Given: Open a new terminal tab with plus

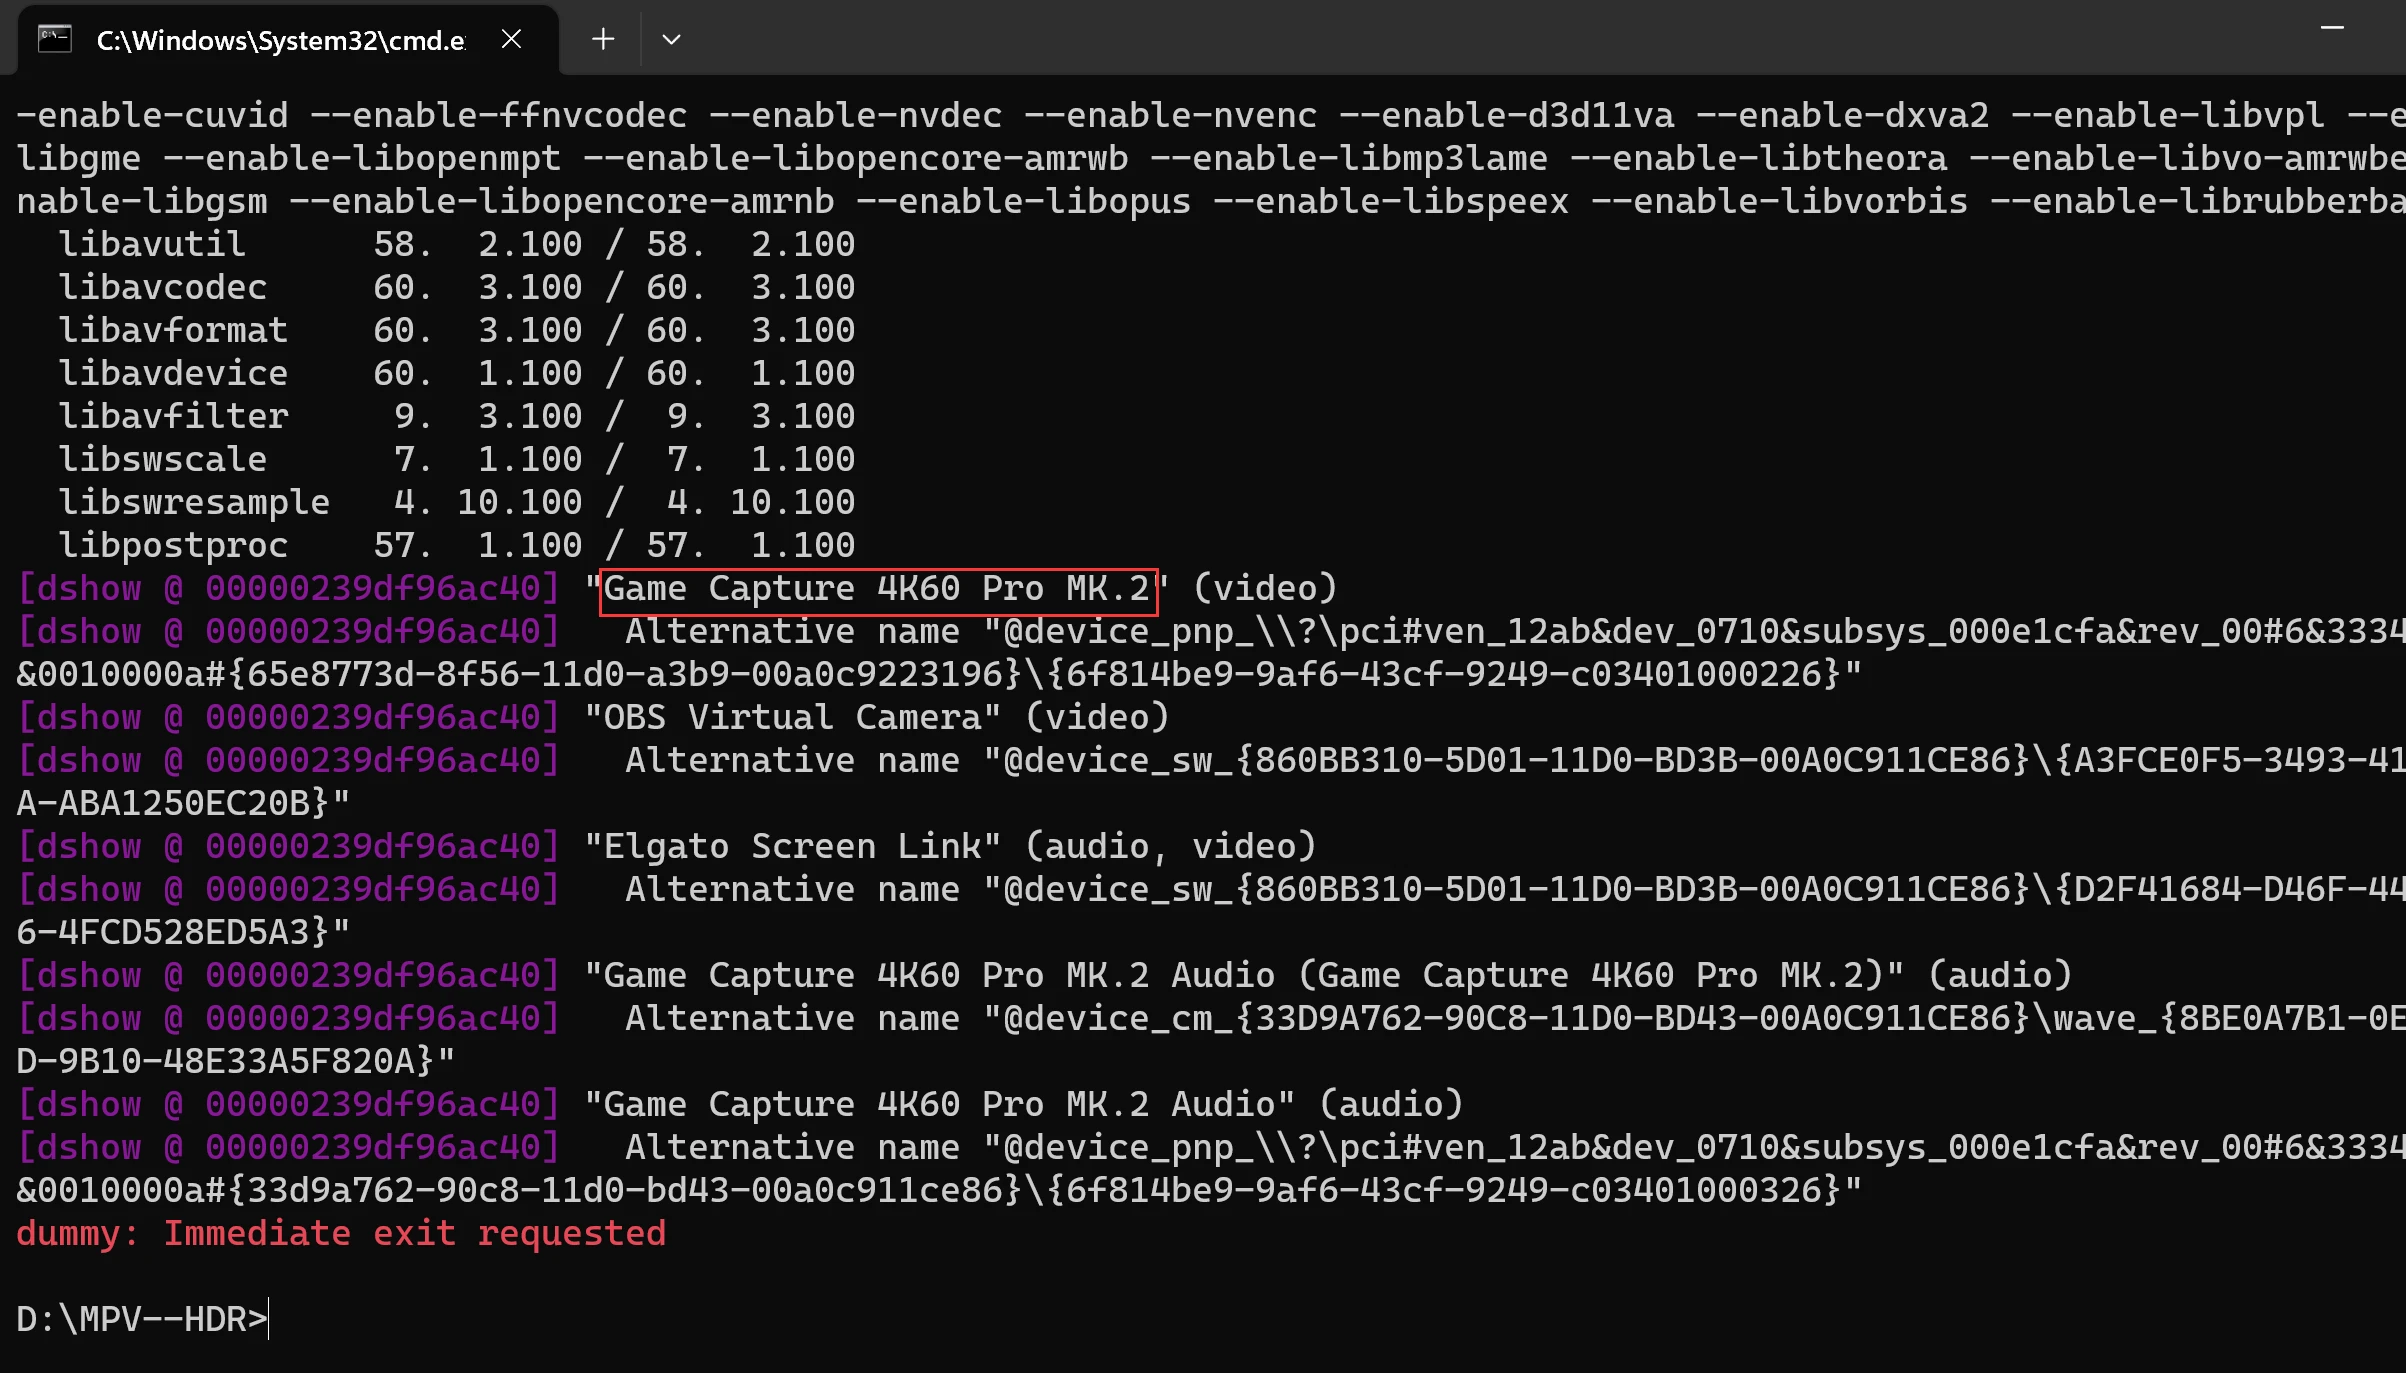Looking at the screenshot, I should (602, 39).
